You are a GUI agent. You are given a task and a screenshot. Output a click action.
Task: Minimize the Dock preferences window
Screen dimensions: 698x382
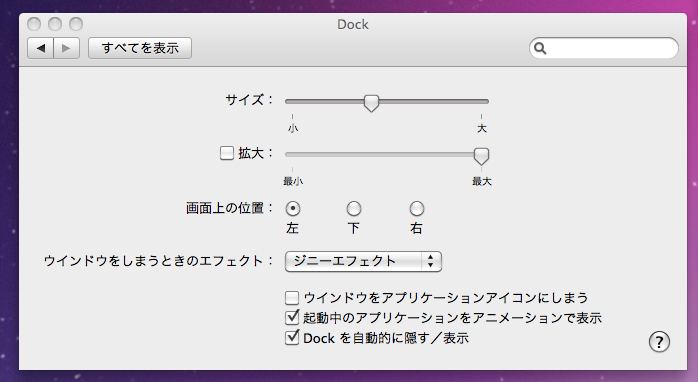click(55, 24)
